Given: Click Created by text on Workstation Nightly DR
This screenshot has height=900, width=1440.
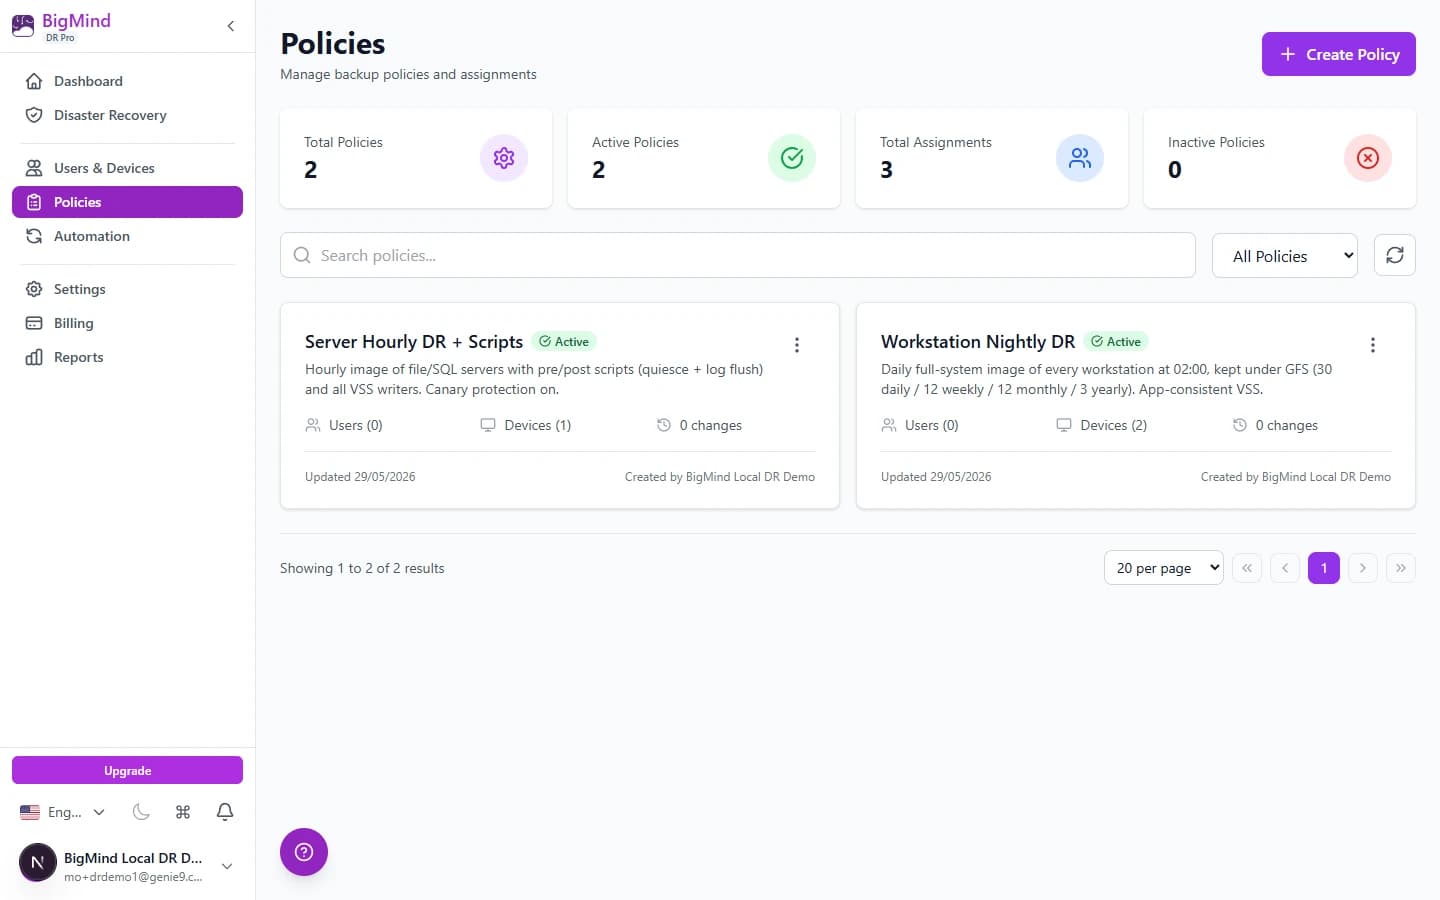Looking at the screenshot, I should pos(1296,477).
